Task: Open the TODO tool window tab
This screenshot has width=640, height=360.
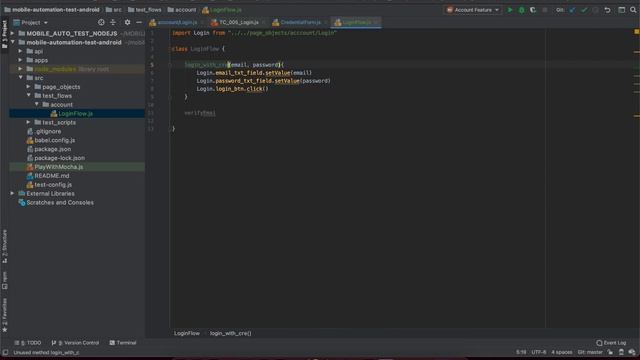Action: coord(28,343)
